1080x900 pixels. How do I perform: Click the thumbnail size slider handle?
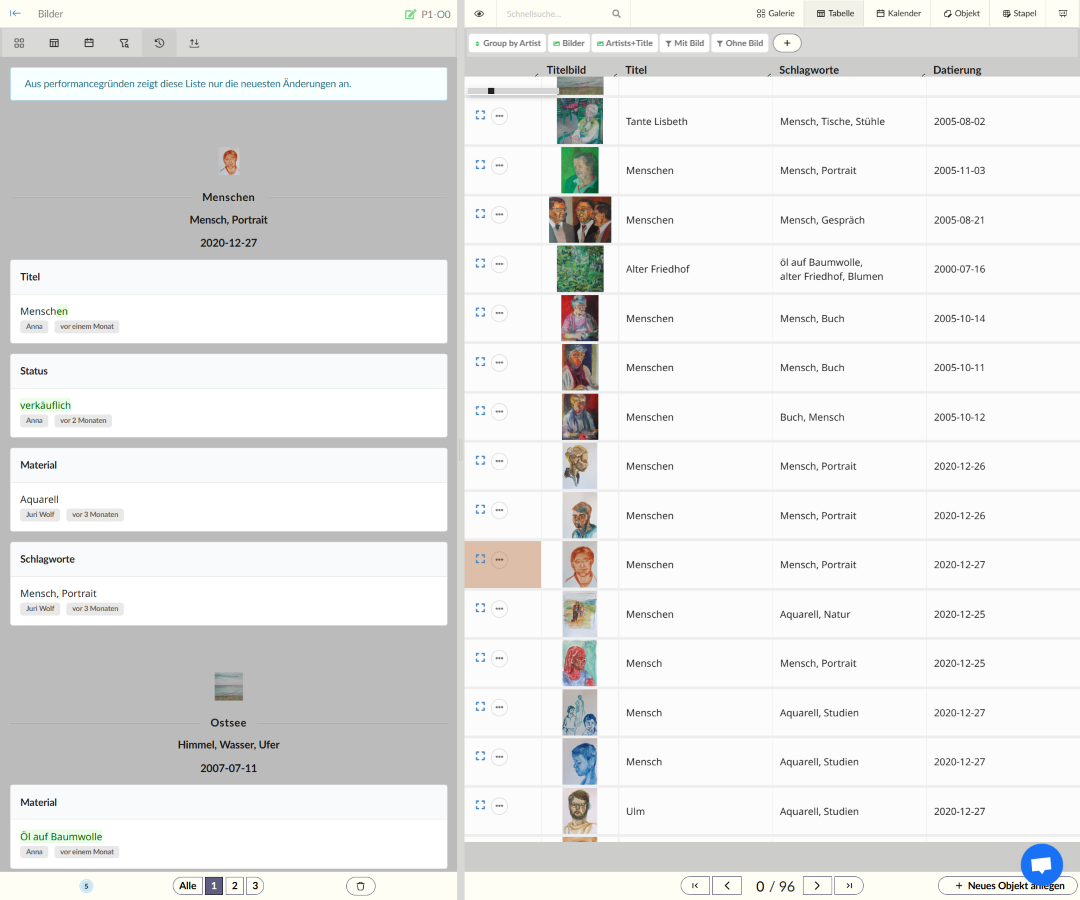(x=491, y=91)
